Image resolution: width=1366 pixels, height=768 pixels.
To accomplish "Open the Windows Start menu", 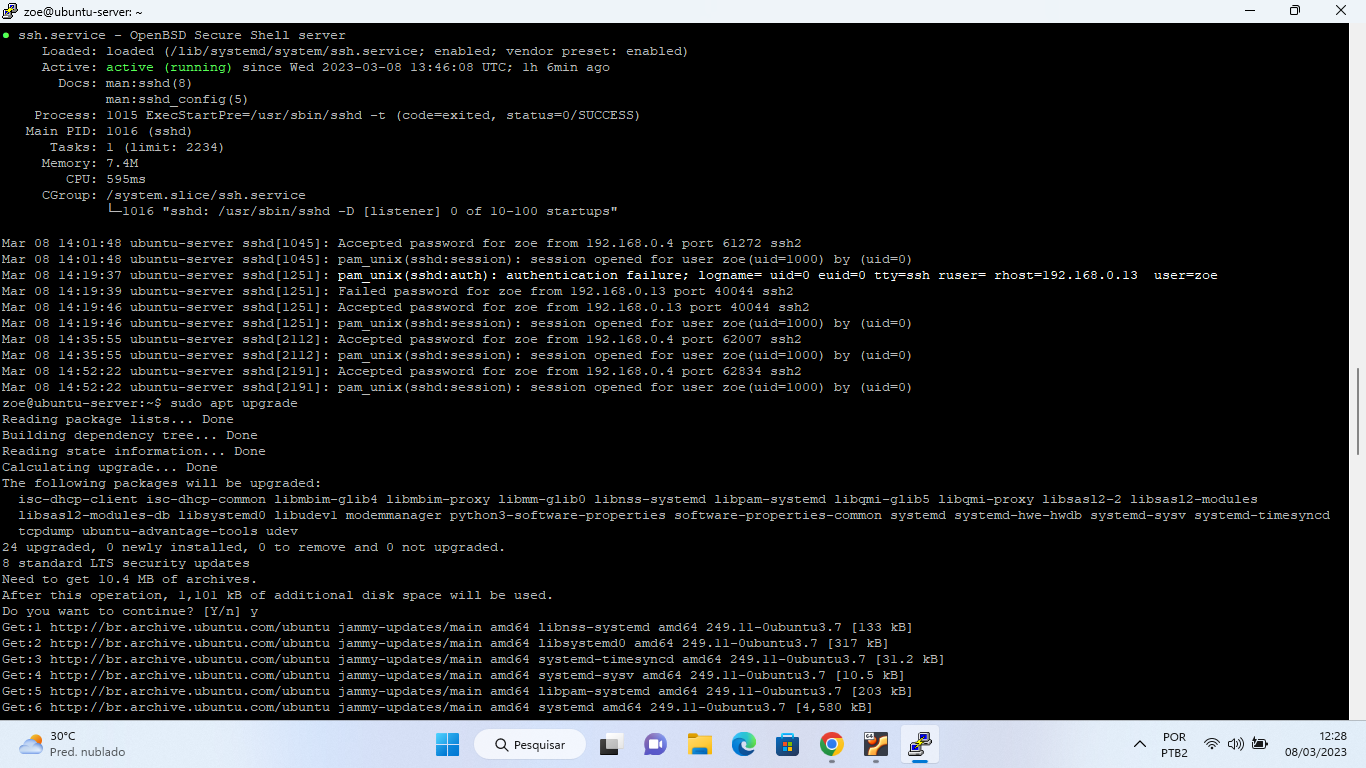I will coord(447,745).
